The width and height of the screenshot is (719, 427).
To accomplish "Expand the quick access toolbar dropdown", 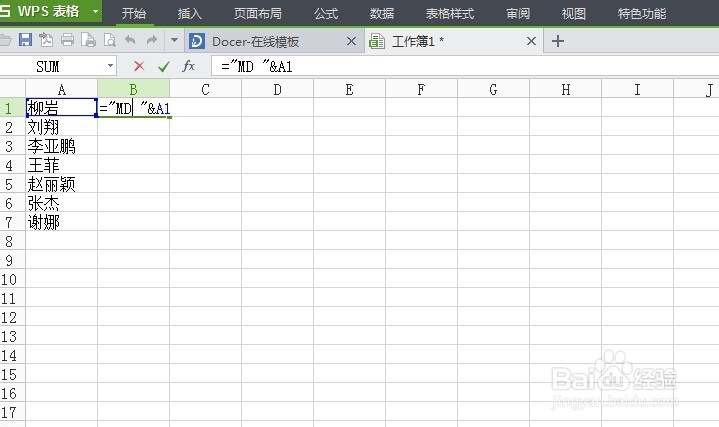I will tap(174, 40).
